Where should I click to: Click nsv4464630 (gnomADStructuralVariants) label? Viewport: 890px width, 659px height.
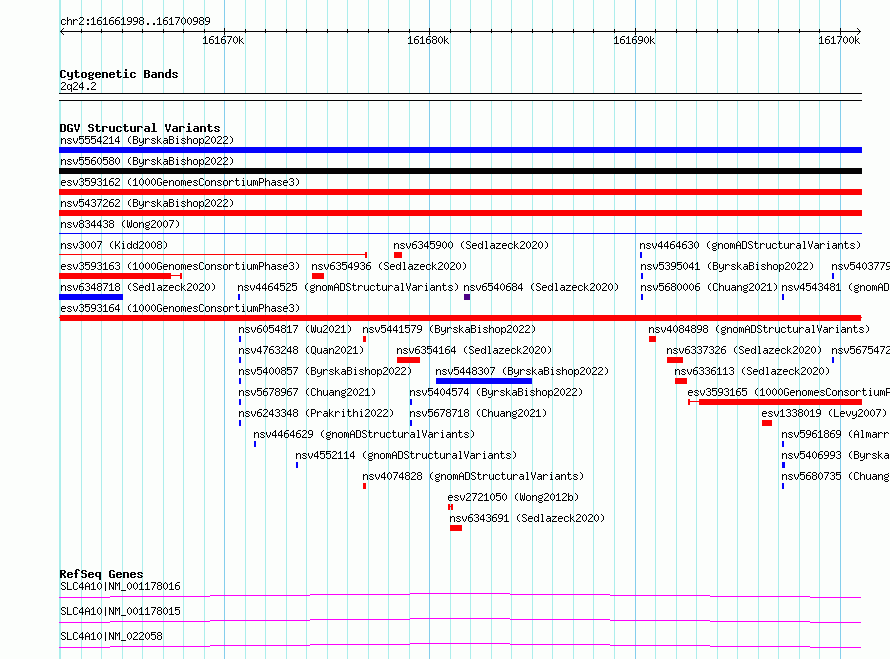pyautogui.click(x=750, y=245)
